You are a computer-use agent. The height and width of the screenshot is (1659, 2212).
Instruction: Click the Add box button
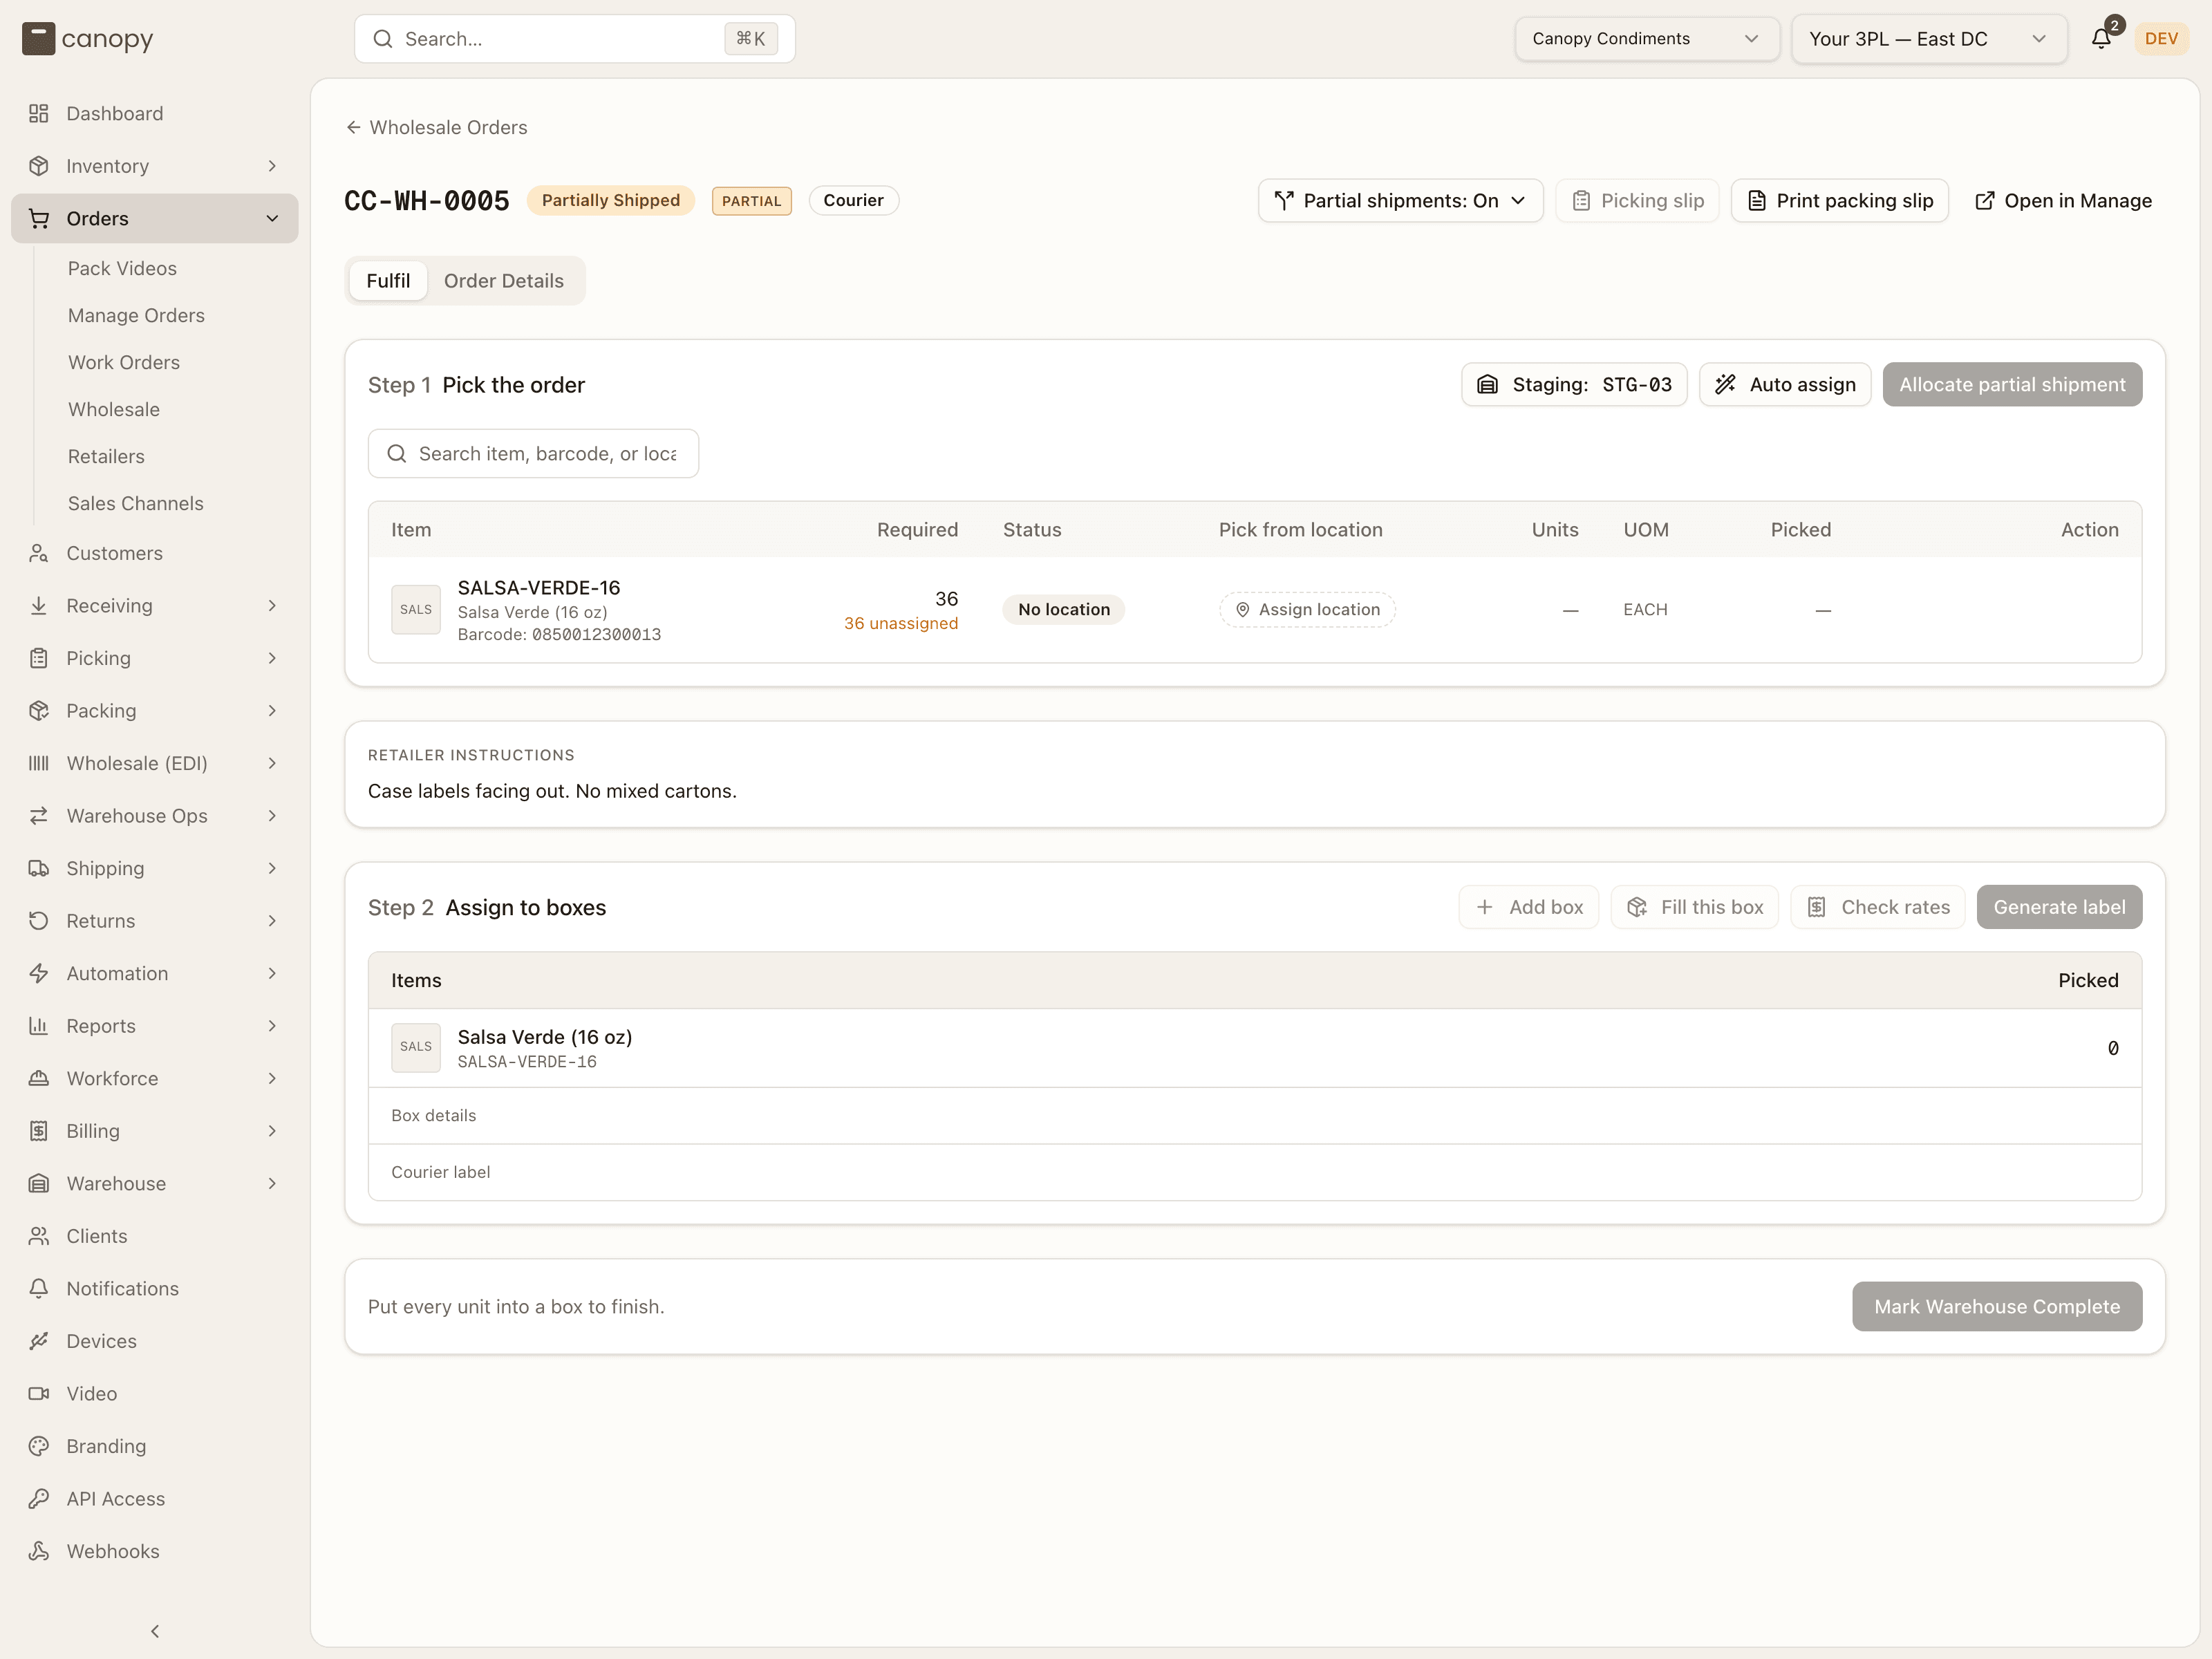tap(1528, 907)
